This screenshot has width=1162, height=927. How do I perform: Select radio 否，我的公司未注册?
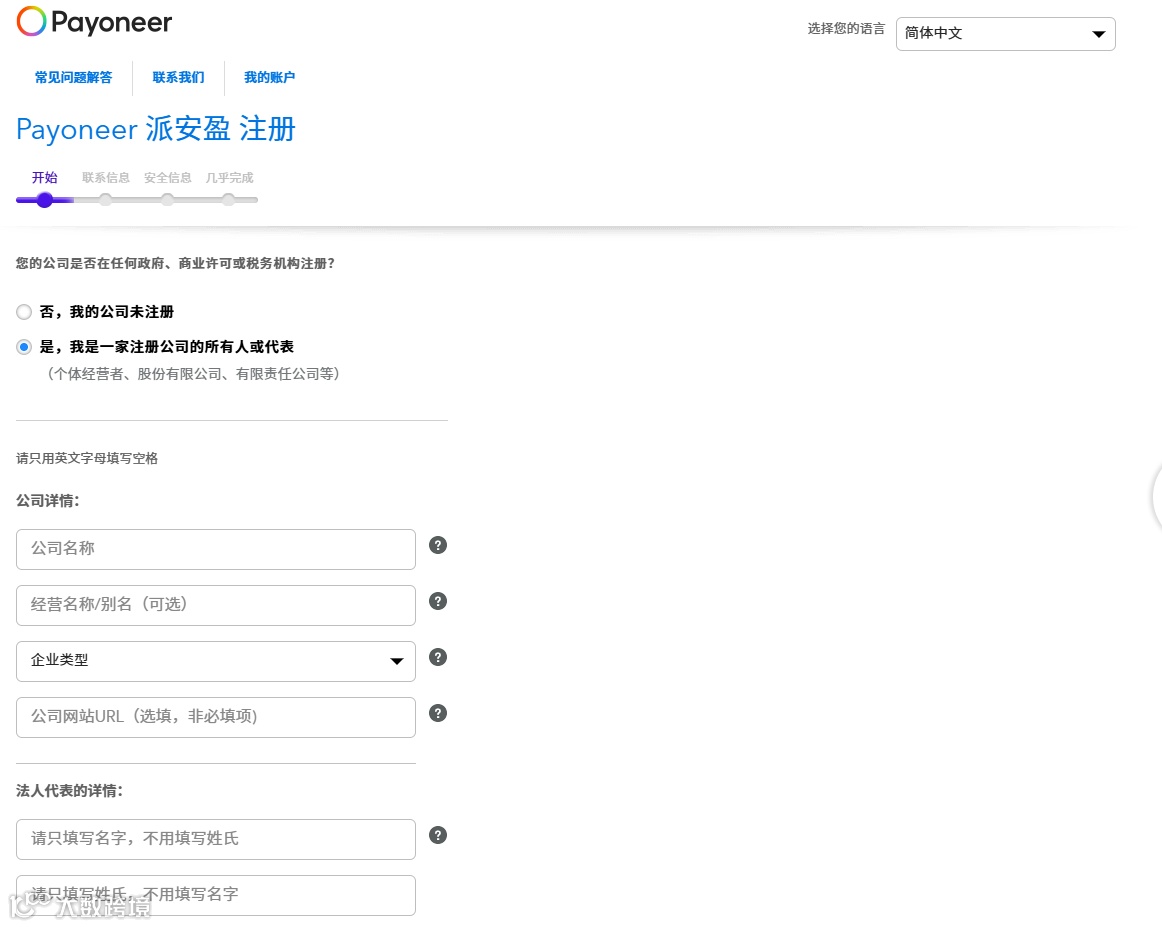24,312
